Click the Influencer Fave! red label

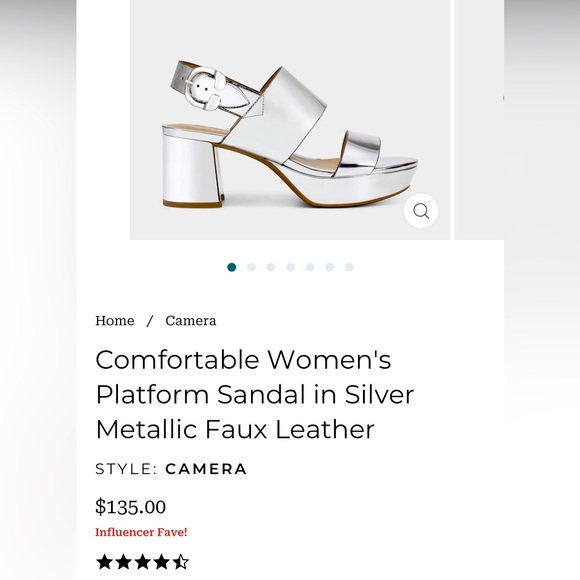pyautogui.click(x=141, y=532)
